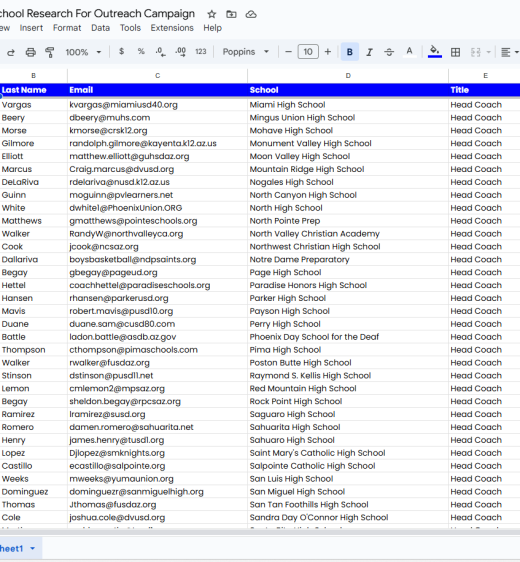Image resolution: width=520 pixels, height=562 pixels.
Task: Select cell with last name Stinson
Action: click(x=33, y=376)
